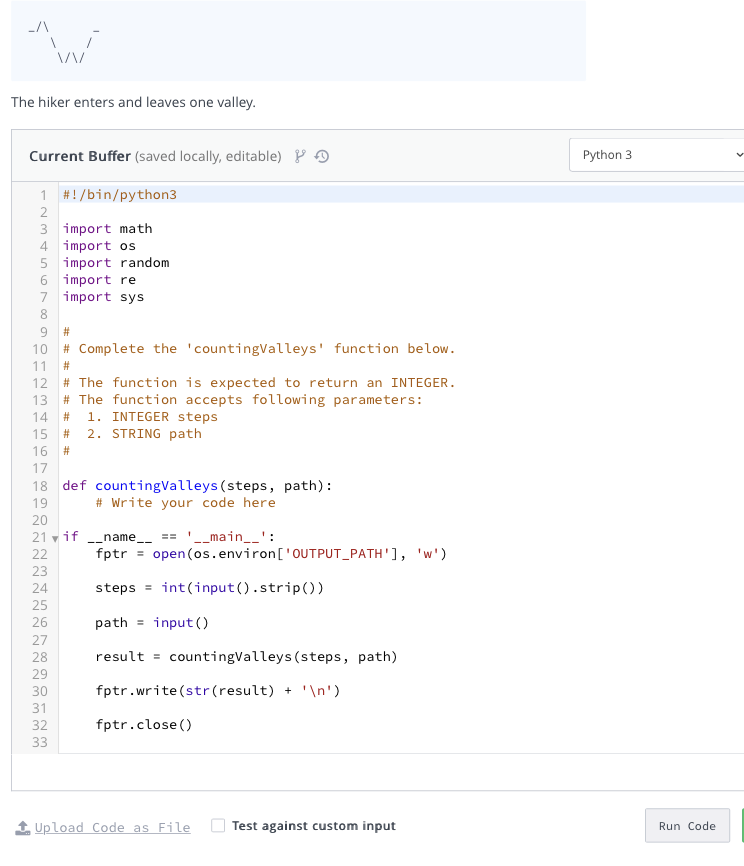Click the partially visible green button on the right
This screenshot has height=866, width=744.
point(741,825)
